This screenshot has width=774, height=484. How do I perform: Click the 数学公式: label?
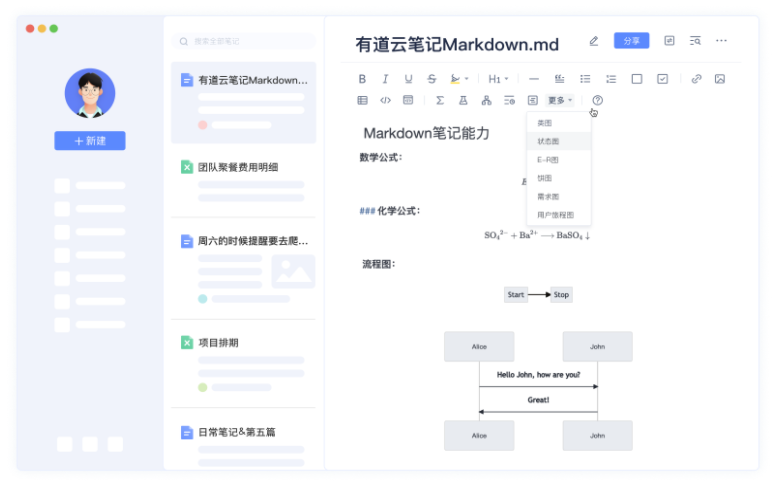(x=381, y=157)
